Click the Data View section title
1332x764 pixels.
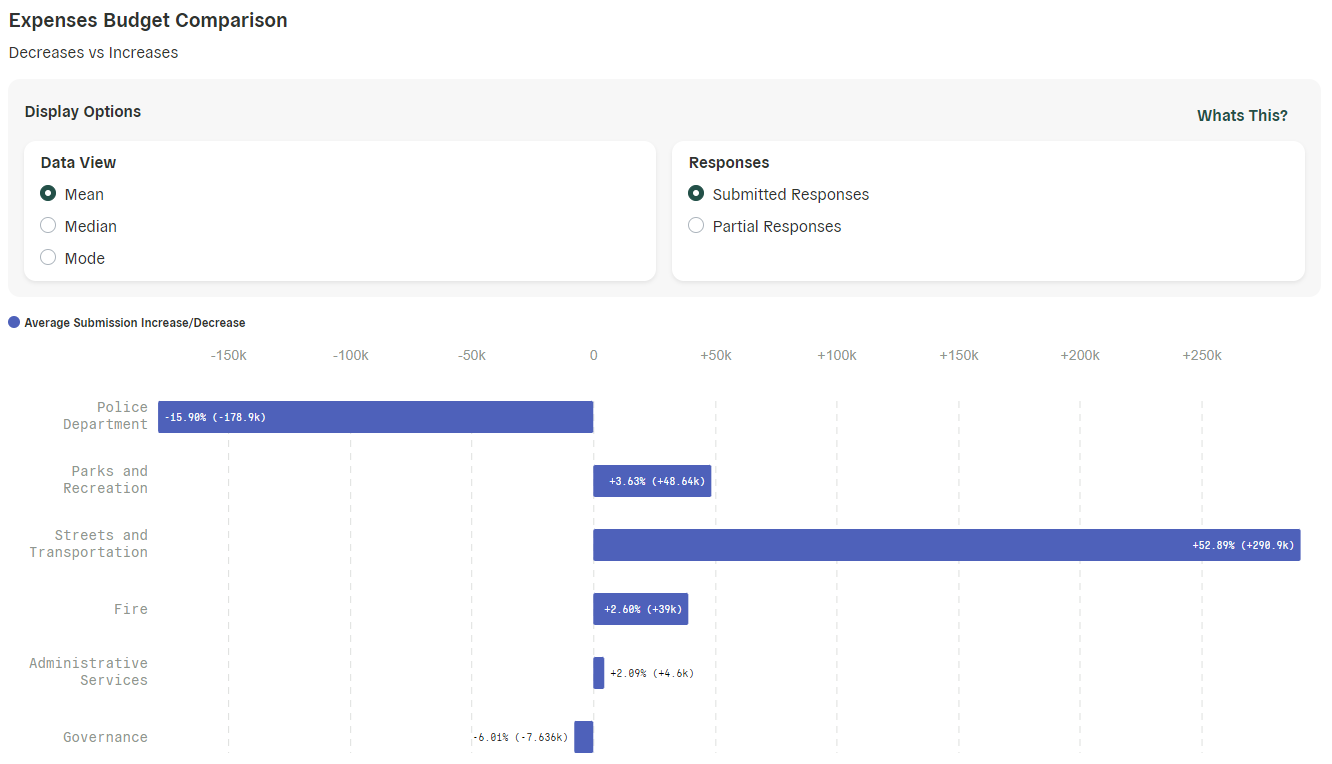(x=78, y=163)
